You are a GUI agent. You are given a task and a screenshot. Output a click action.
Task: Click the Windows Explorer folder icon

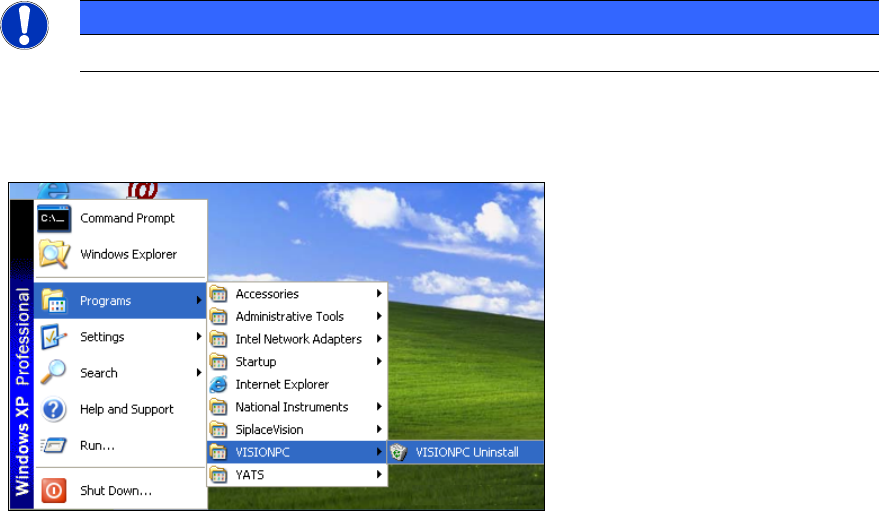coord(54,254)
